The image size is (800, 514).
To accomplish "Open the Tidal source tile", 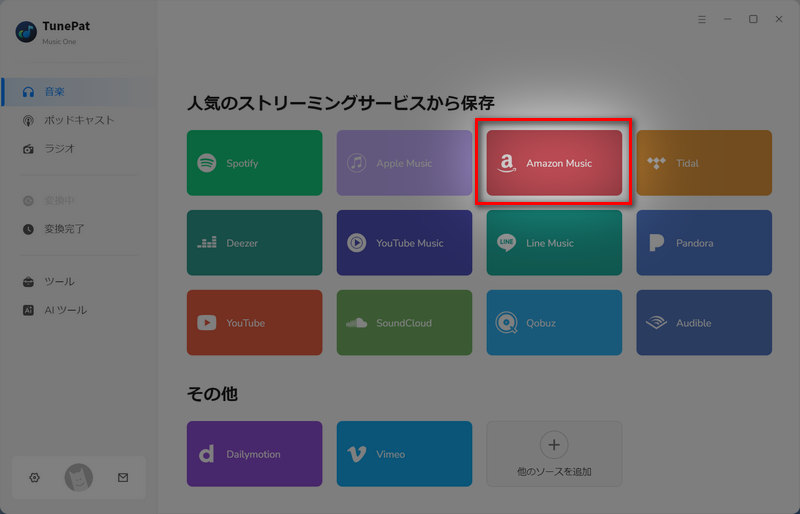I will pyautogui.click(x=704, y=163).
